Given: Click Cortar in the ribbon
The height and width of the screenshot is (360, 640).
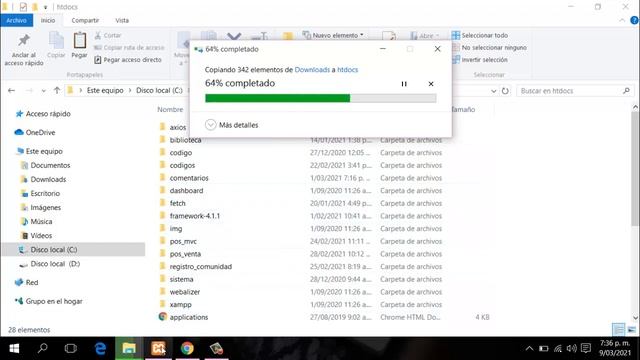Looking at the screenshot, I should (x=108, y=36).
